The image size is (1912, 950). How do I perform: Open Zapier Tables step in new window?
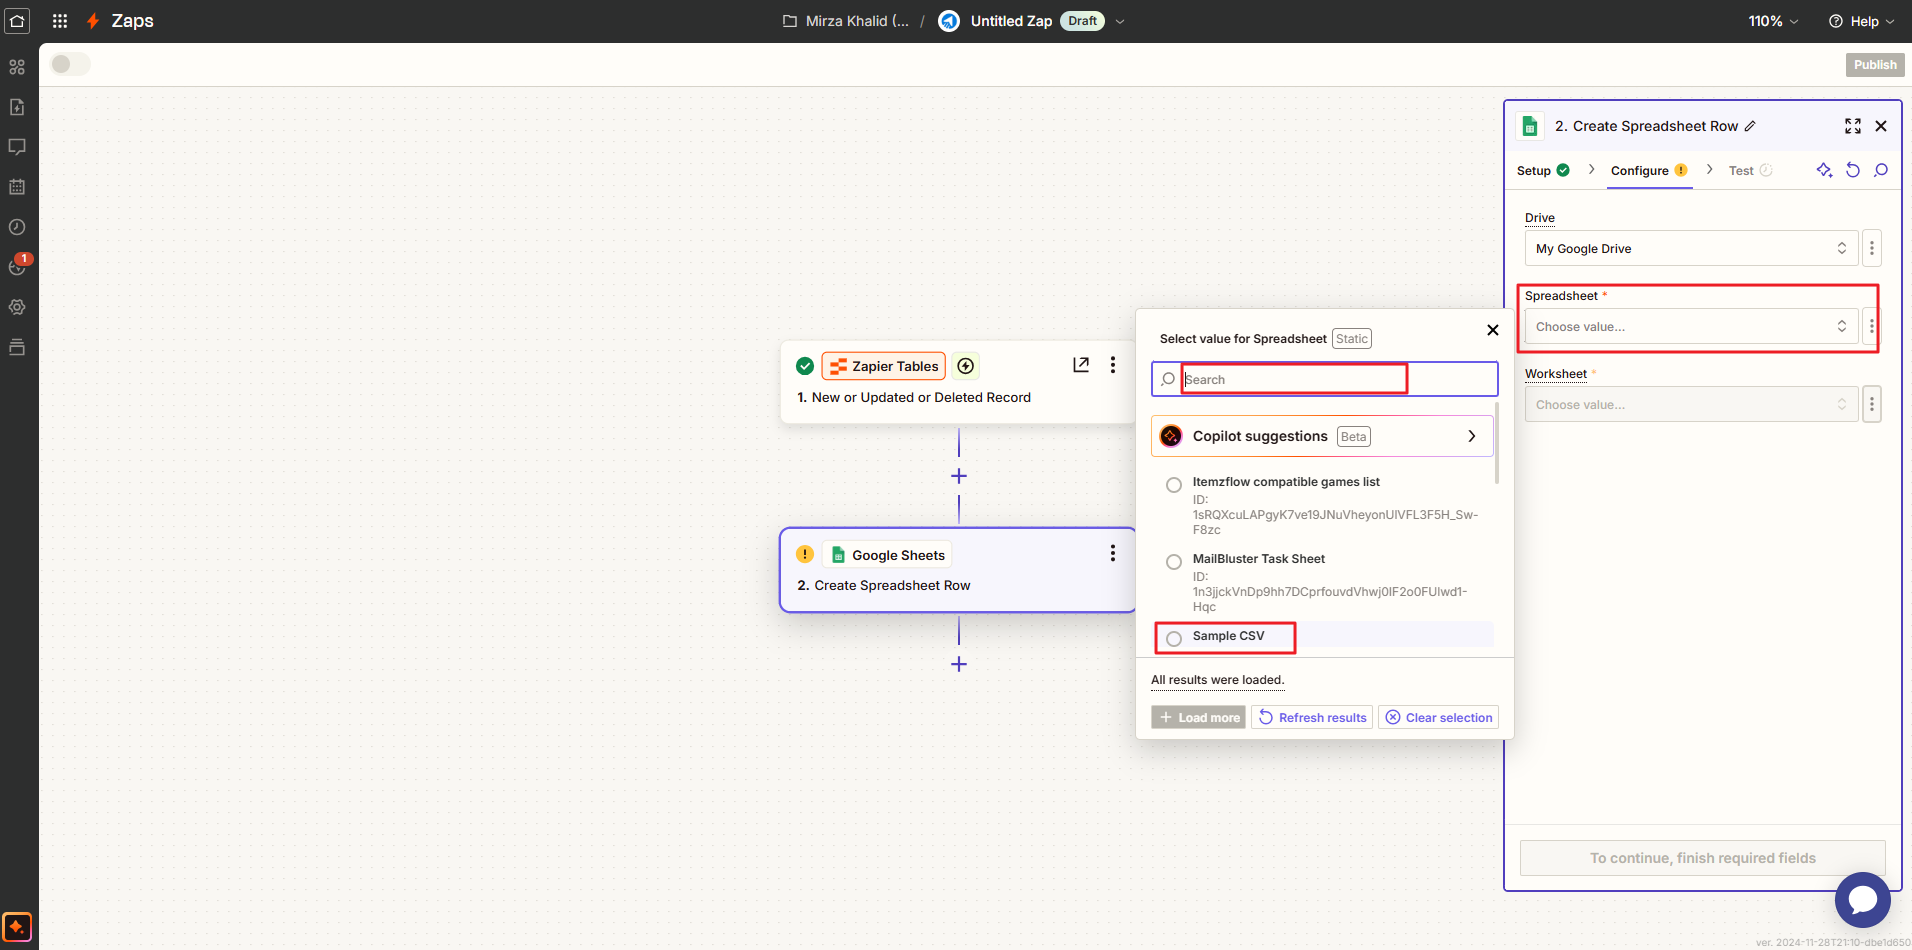pos(1081,365)
